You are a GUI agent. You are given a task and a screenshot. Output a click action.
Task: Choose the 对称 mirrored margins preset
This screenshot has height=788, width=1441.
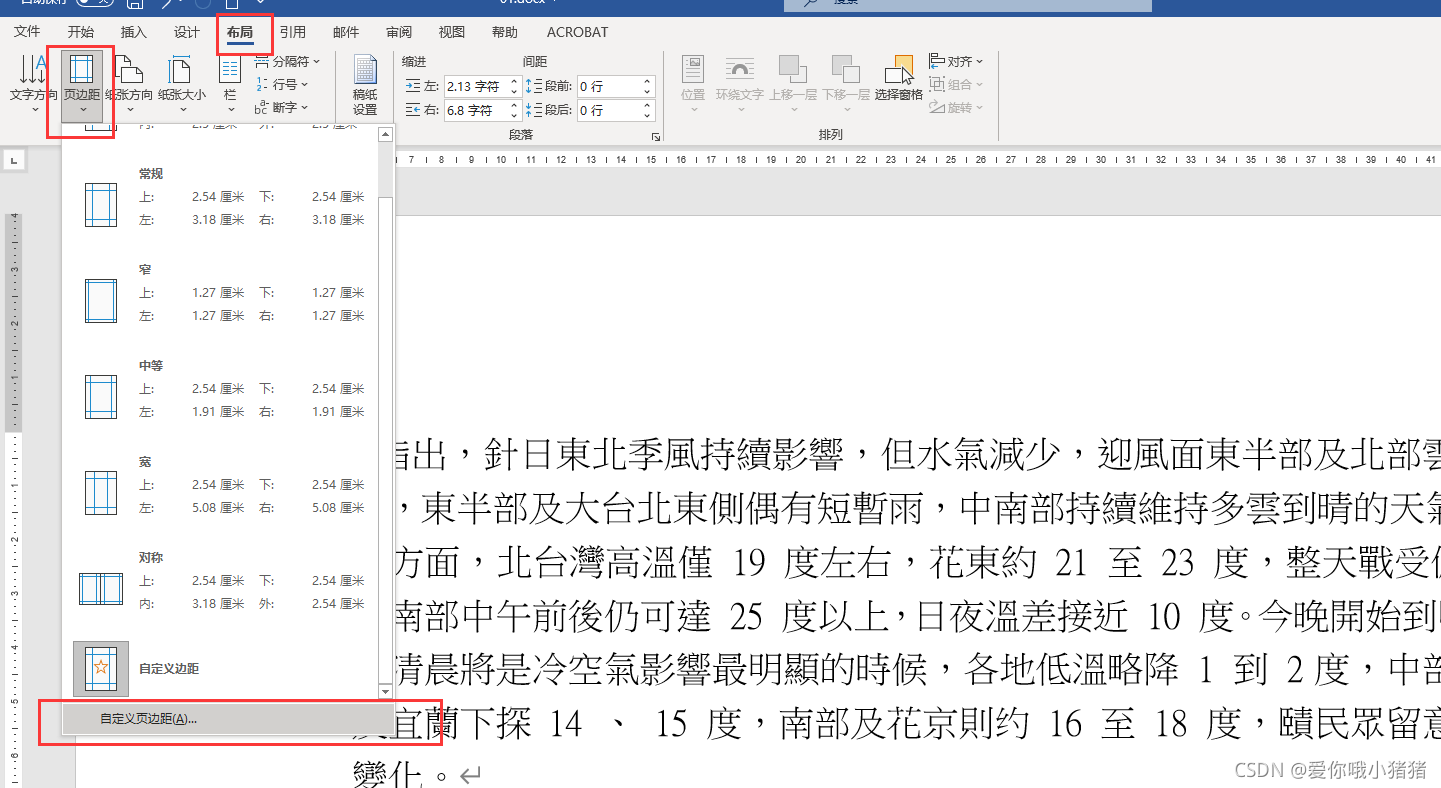220,582
